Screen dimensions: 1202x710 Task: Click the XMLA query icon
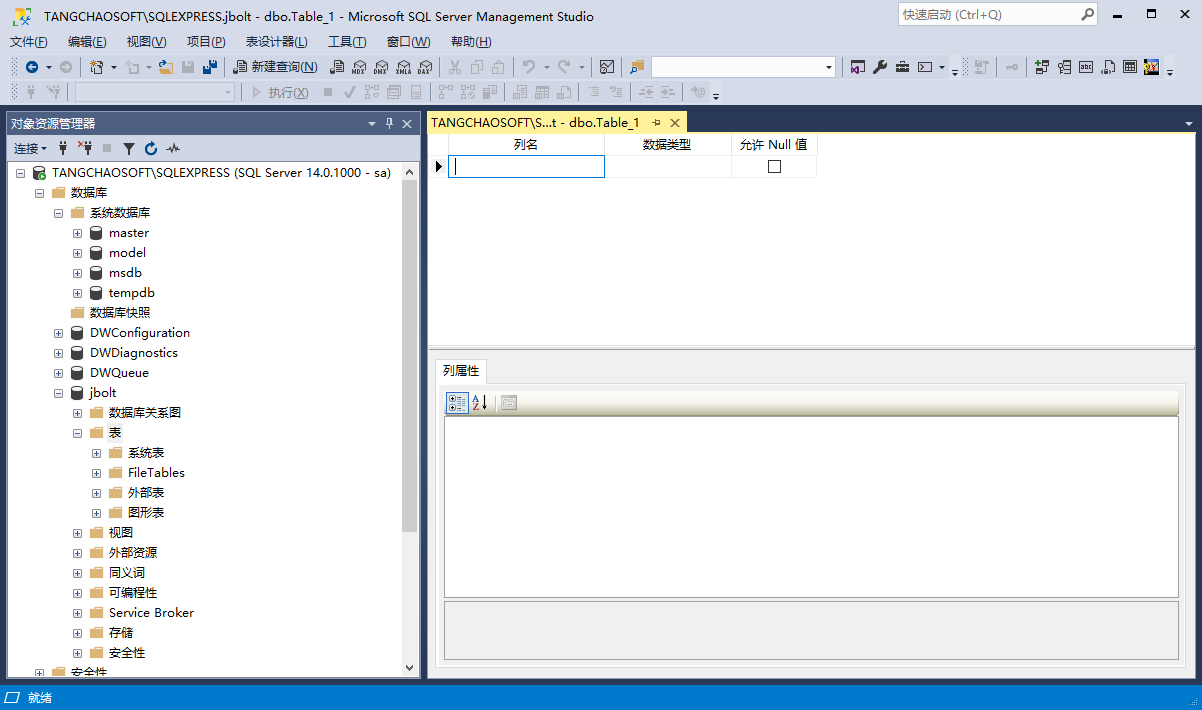tap(403, 67)
